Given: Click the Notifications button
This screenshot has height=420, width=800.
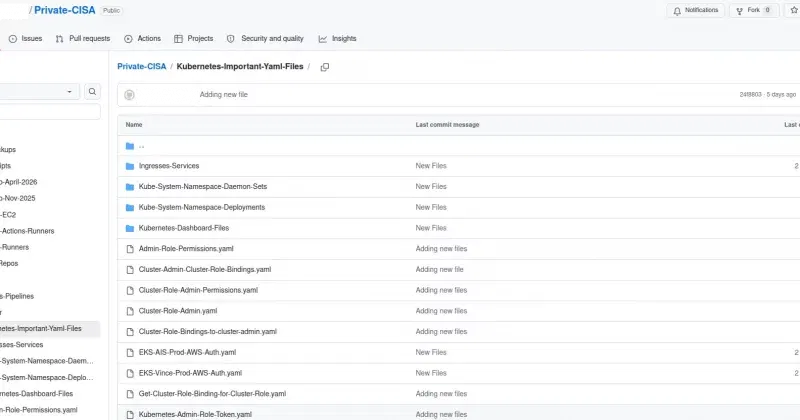Looking at the screenshot, I should (695, 10).
